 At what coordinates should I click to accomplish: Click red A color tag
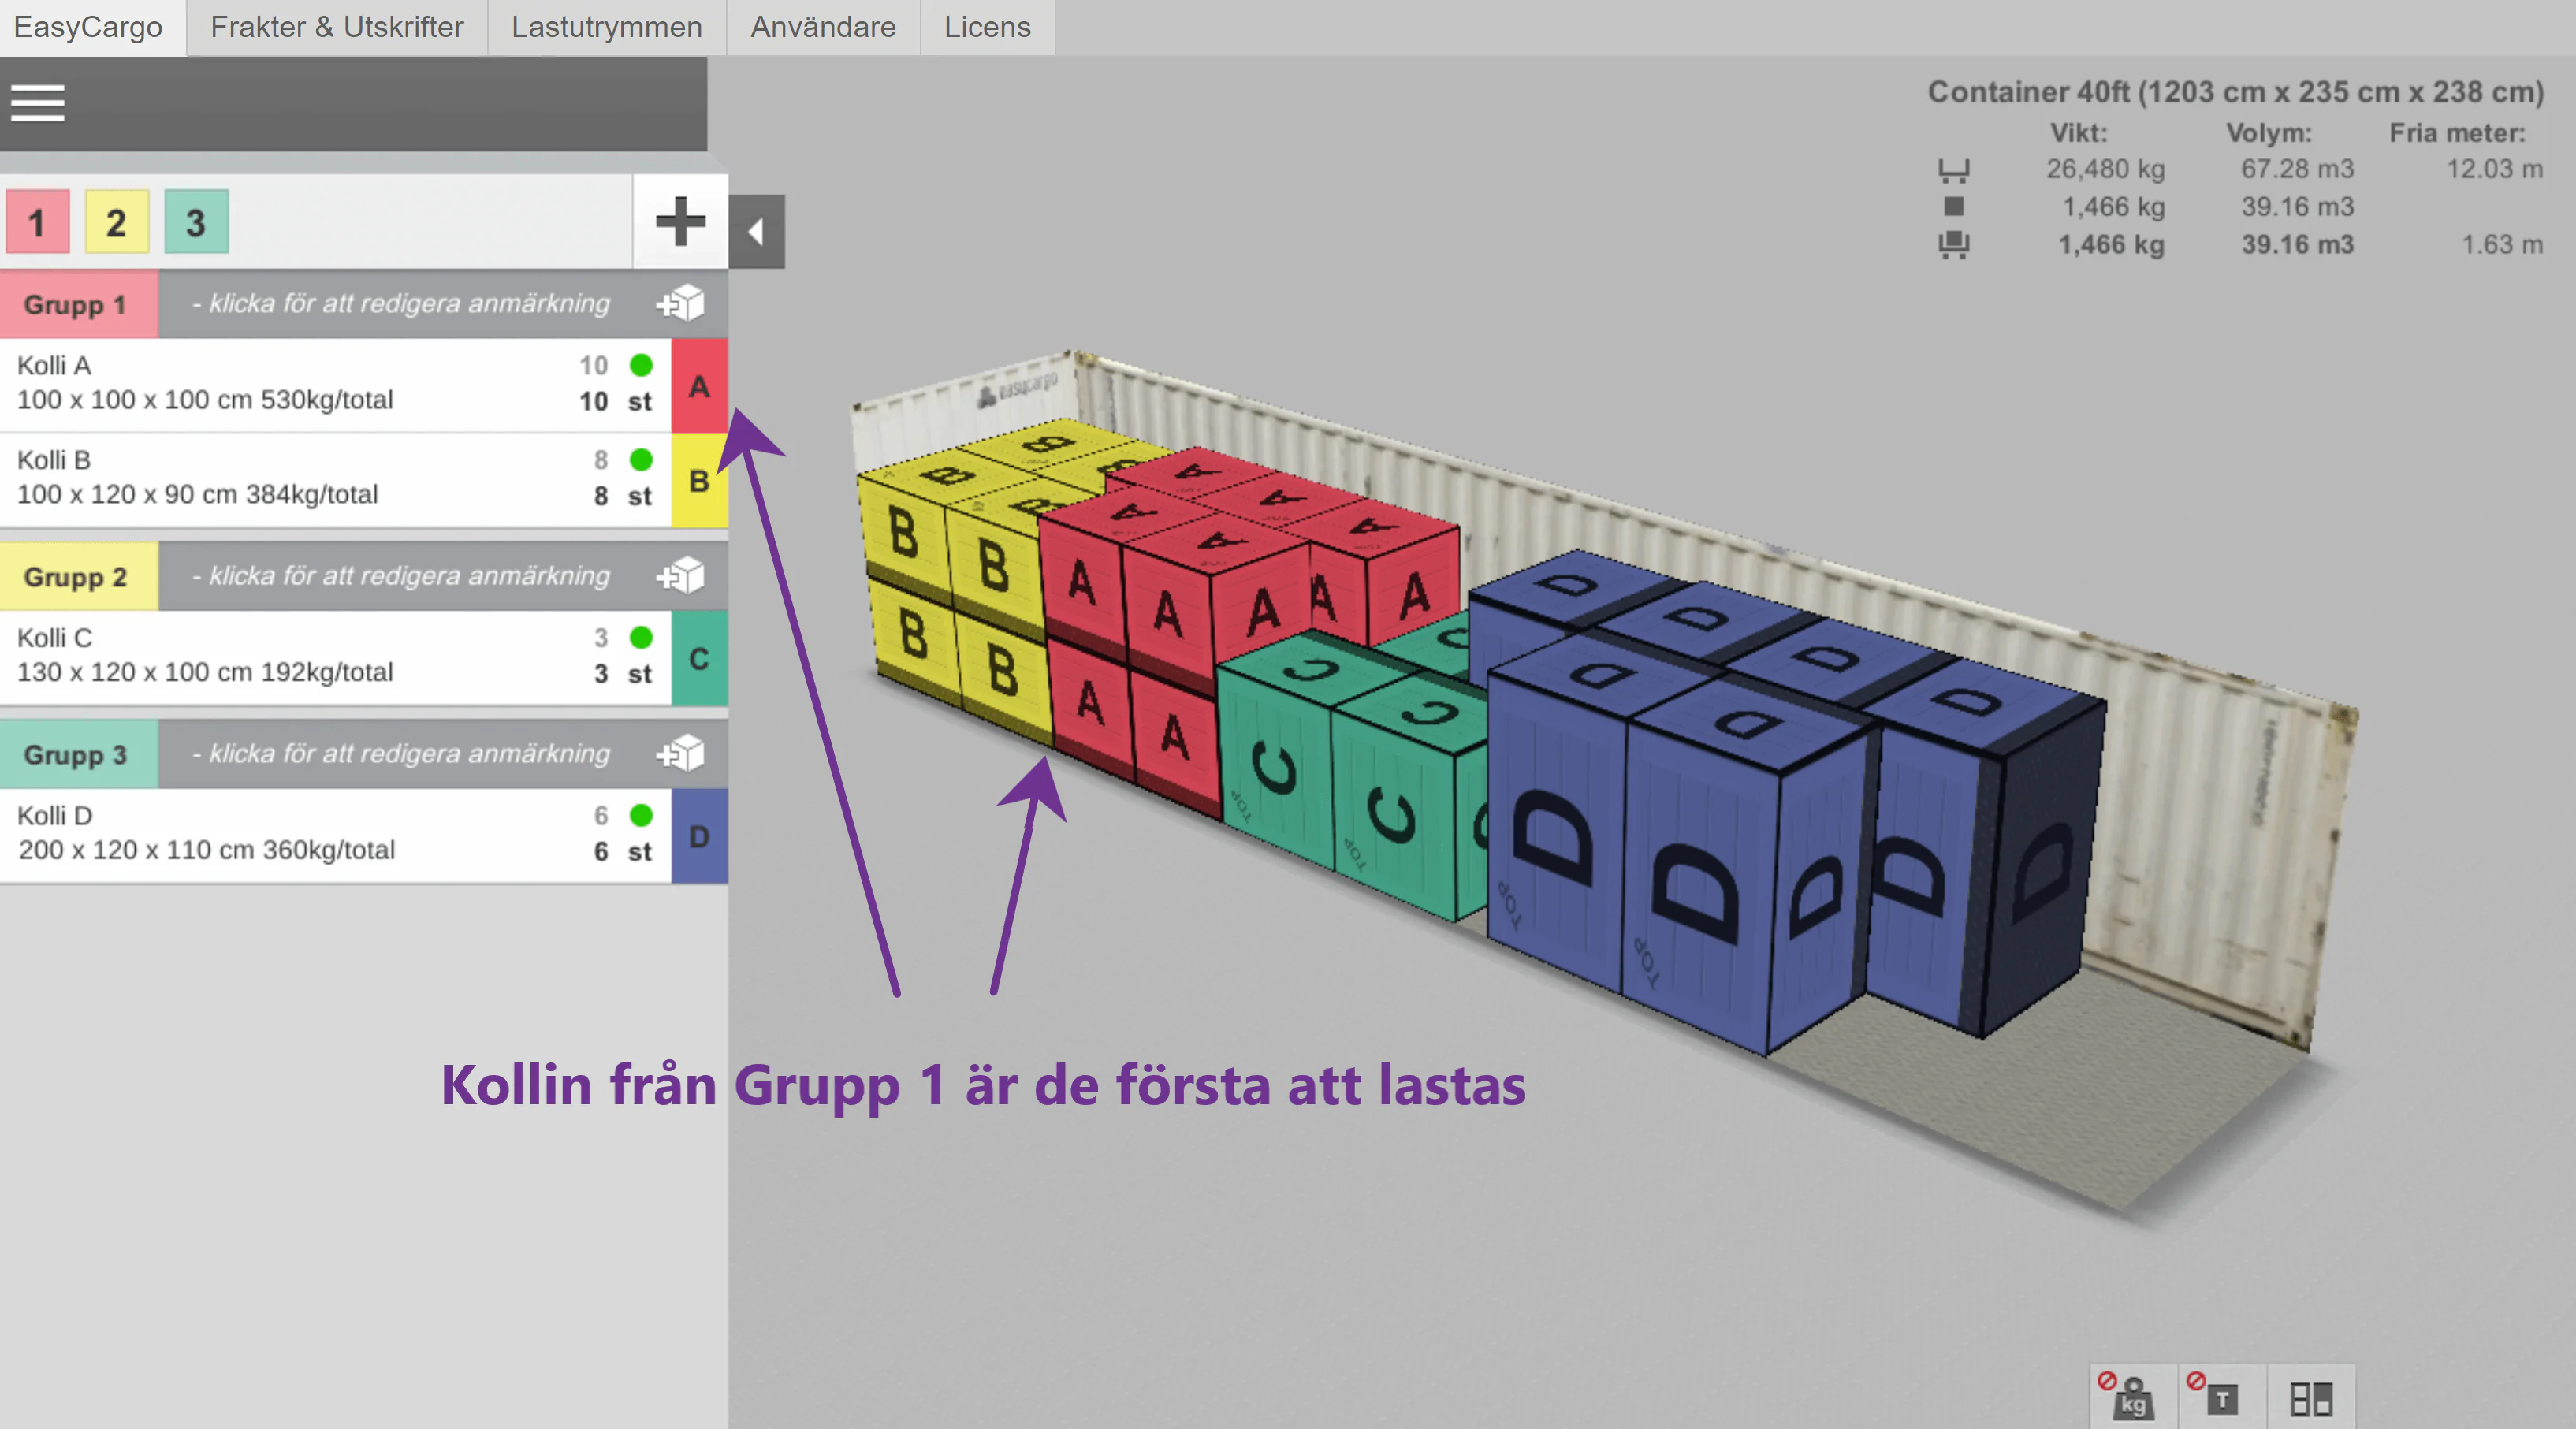click(x=699, y=386)
